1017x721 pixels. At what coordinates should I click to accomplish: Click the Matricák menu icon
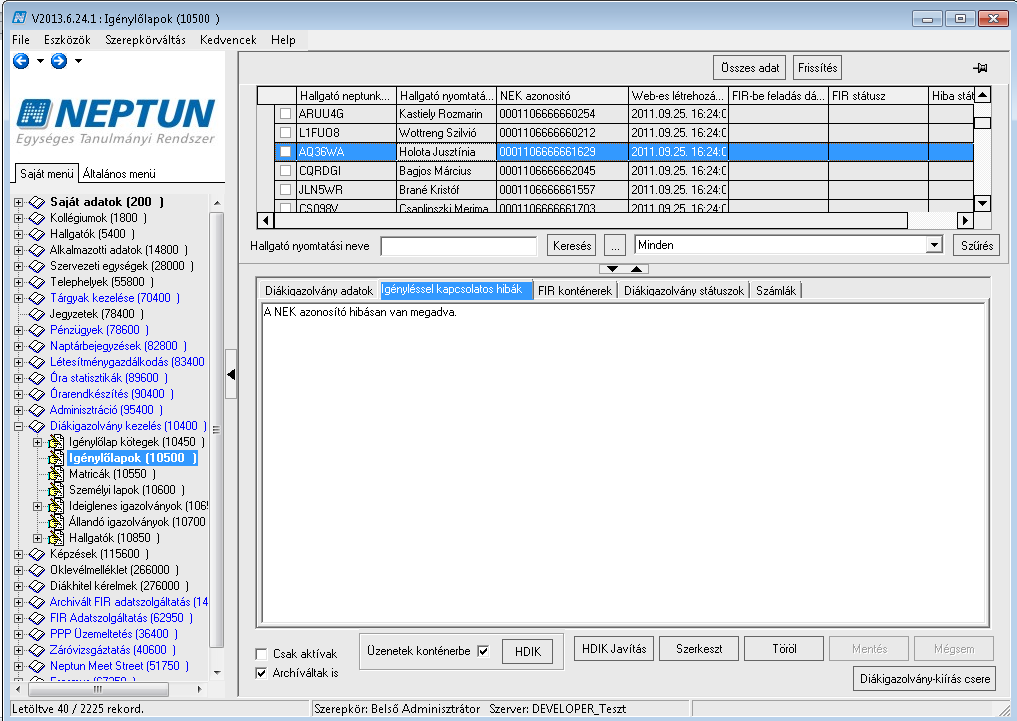point(56,474)
